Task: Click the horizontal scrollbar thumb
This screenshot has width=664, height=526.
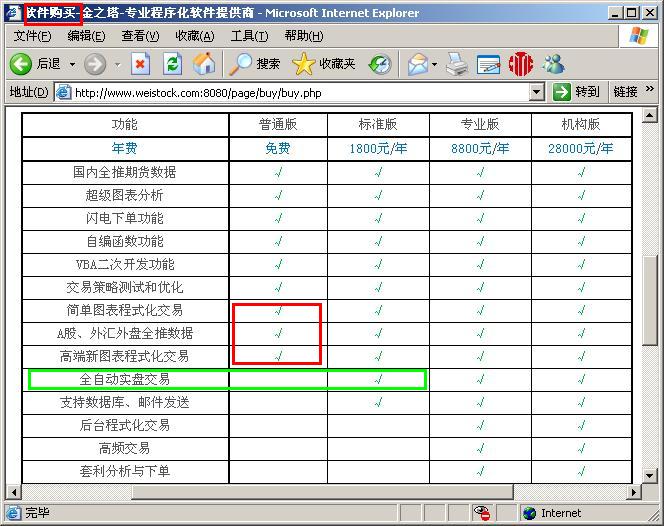Action: click(322, 492)
